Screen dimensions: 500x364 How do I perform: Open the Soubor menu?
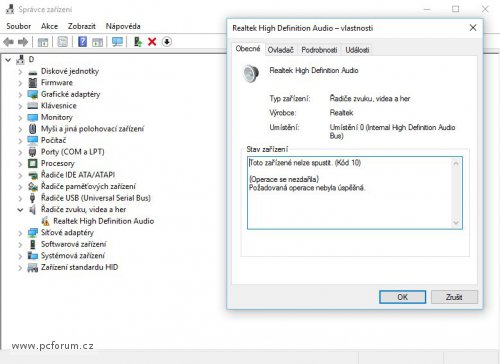tap(19, 26)
